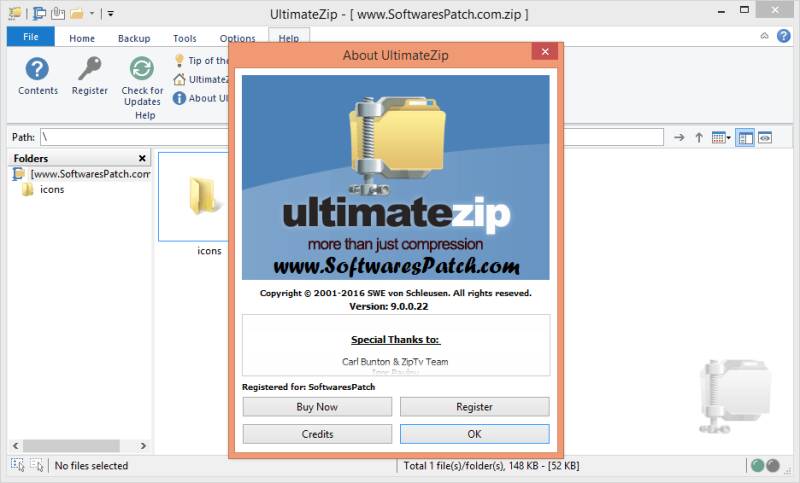Screen dimensions: 800x483
Task: Click the Version: 9.0.0.22 text
Action: (x=389, y=307)
